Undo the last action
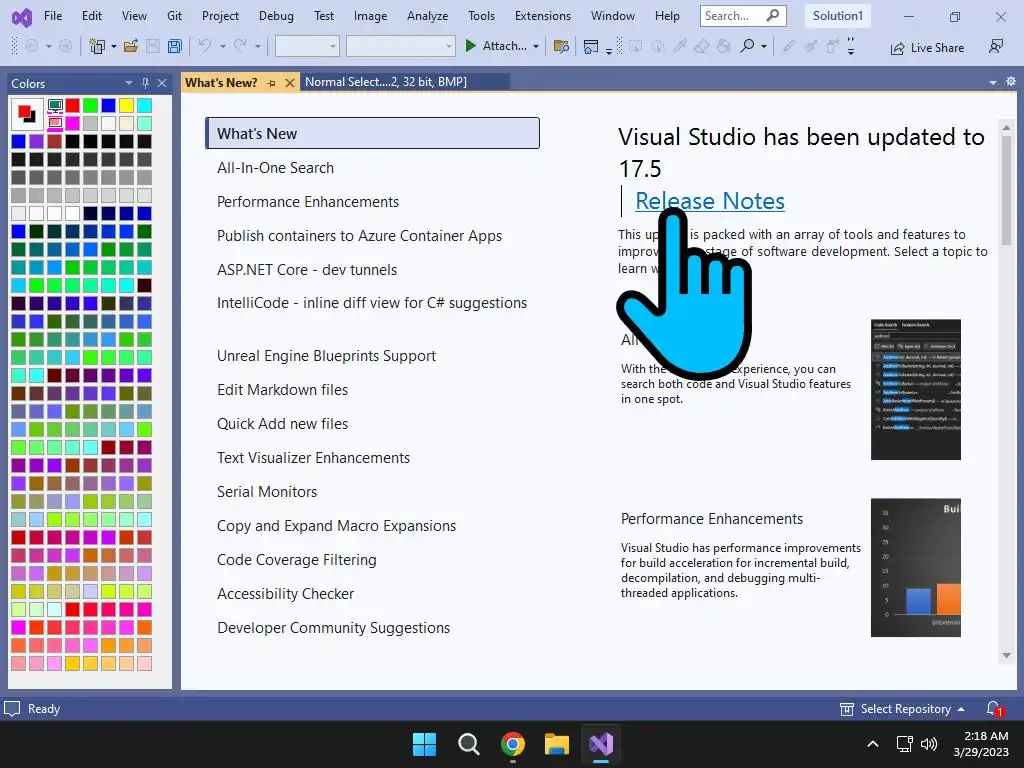 (x=205, y=46)
